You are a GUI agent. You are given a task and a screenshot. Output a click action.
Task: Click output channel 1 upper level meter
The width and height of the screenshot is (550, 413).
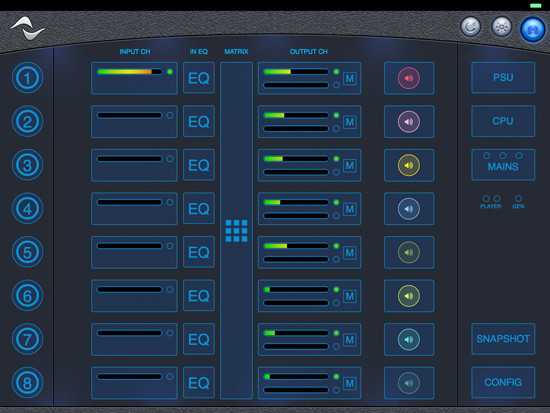point(296,72)
